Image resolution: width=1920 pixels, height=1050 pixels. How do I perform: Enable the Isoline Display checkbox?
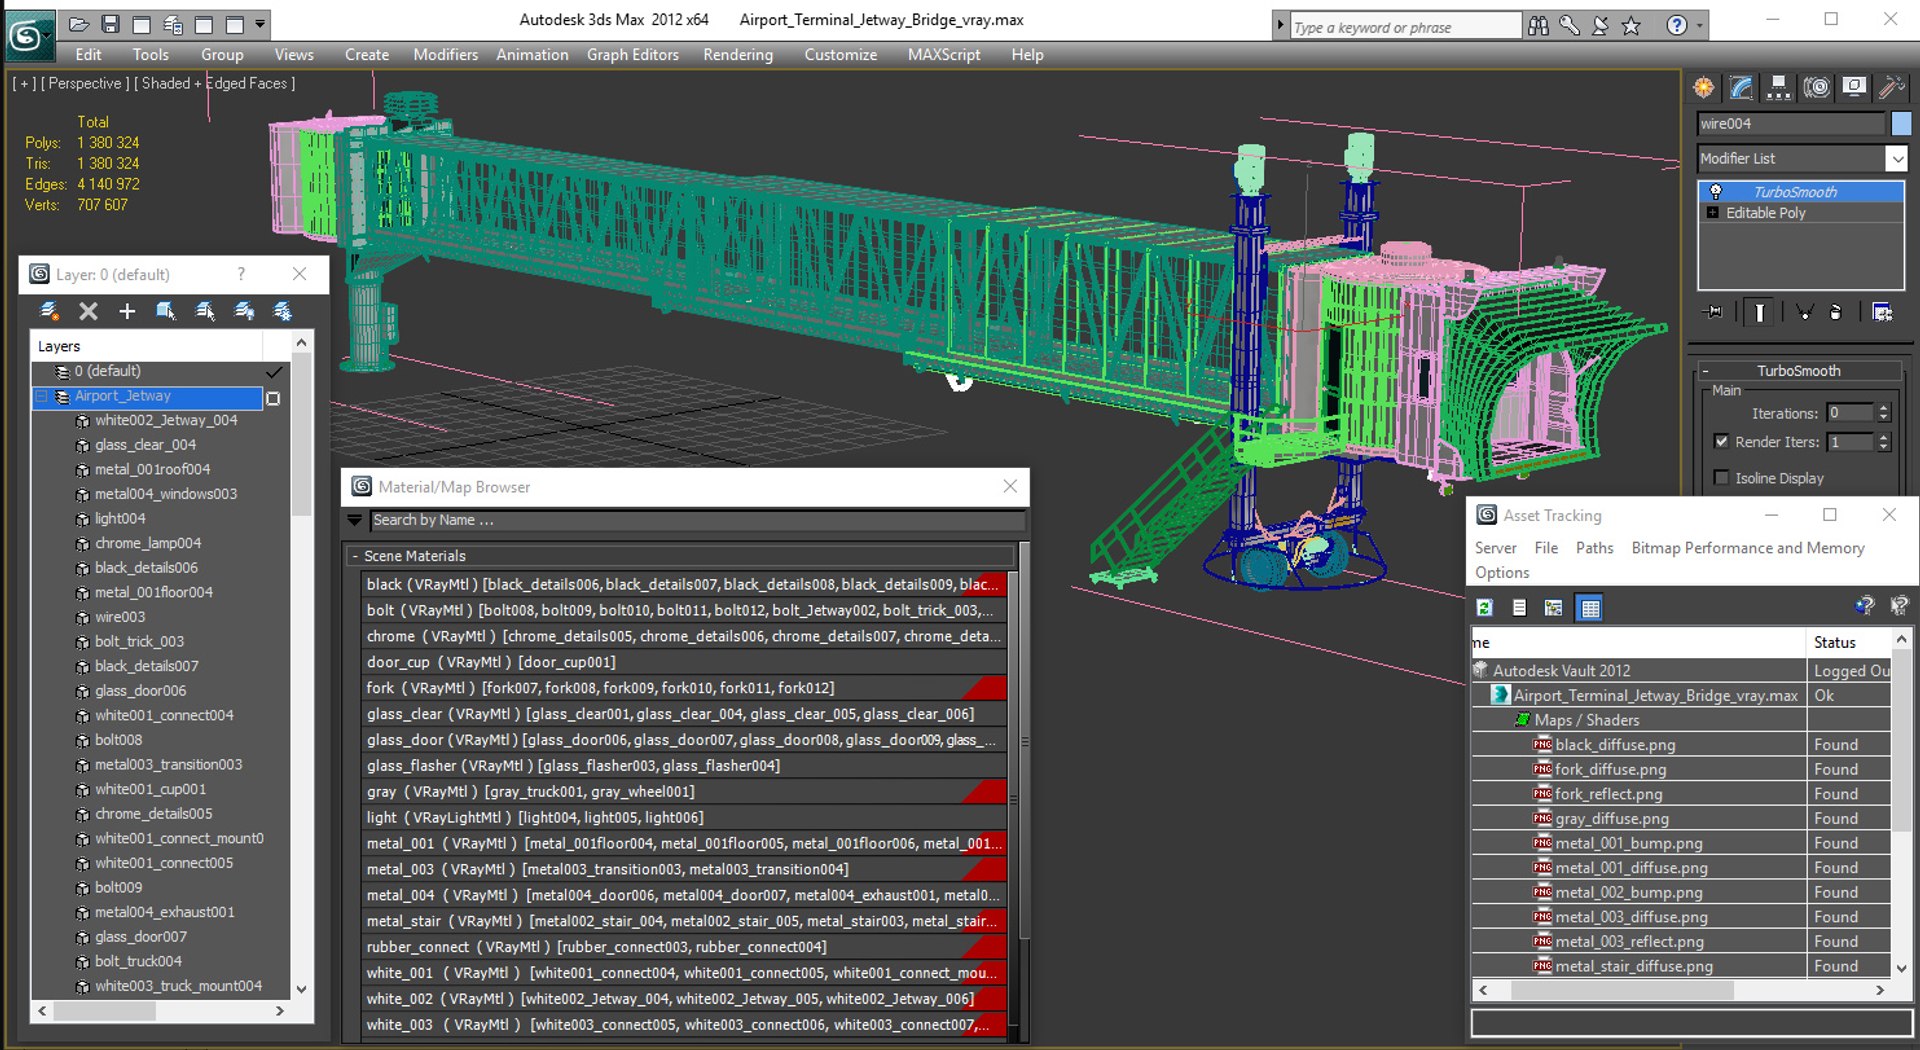1721,478
